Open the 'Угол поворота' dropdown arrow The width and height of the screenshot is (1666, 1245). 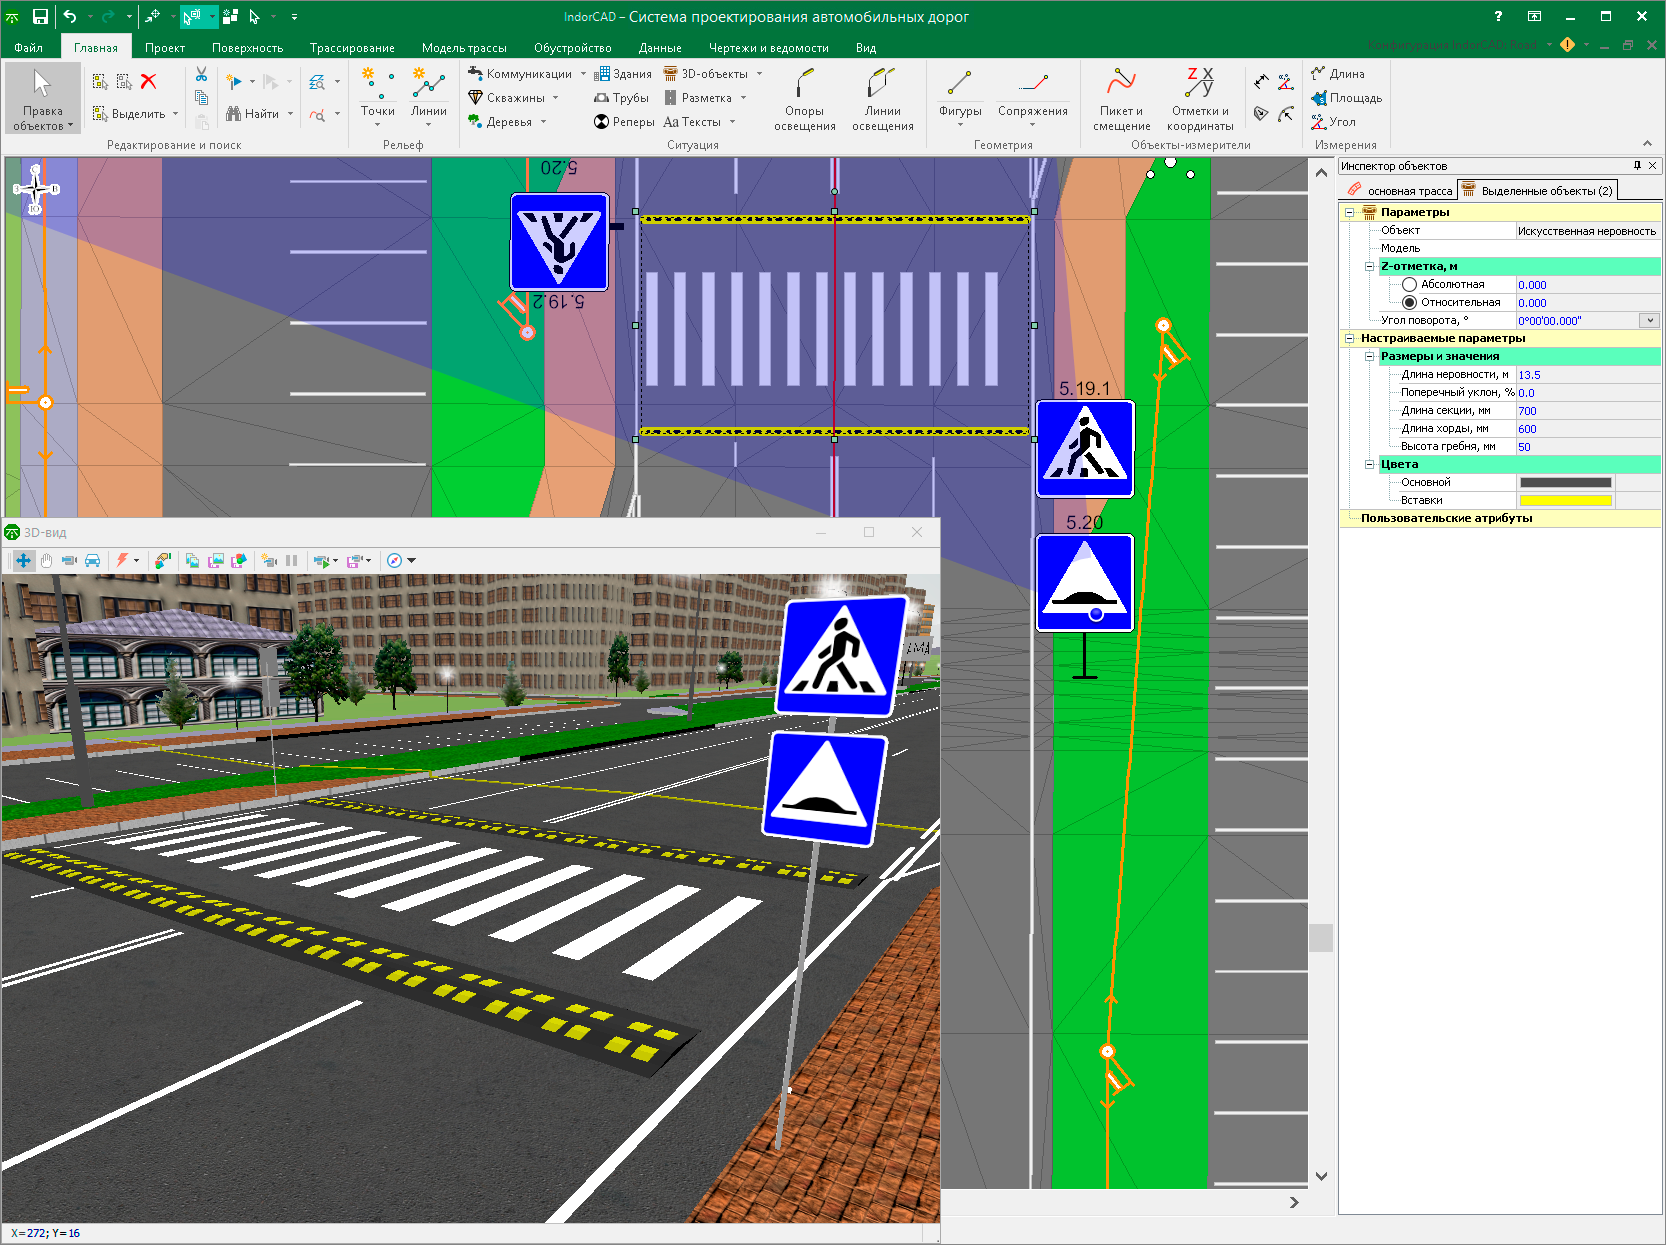click(x=1650, y=321)
